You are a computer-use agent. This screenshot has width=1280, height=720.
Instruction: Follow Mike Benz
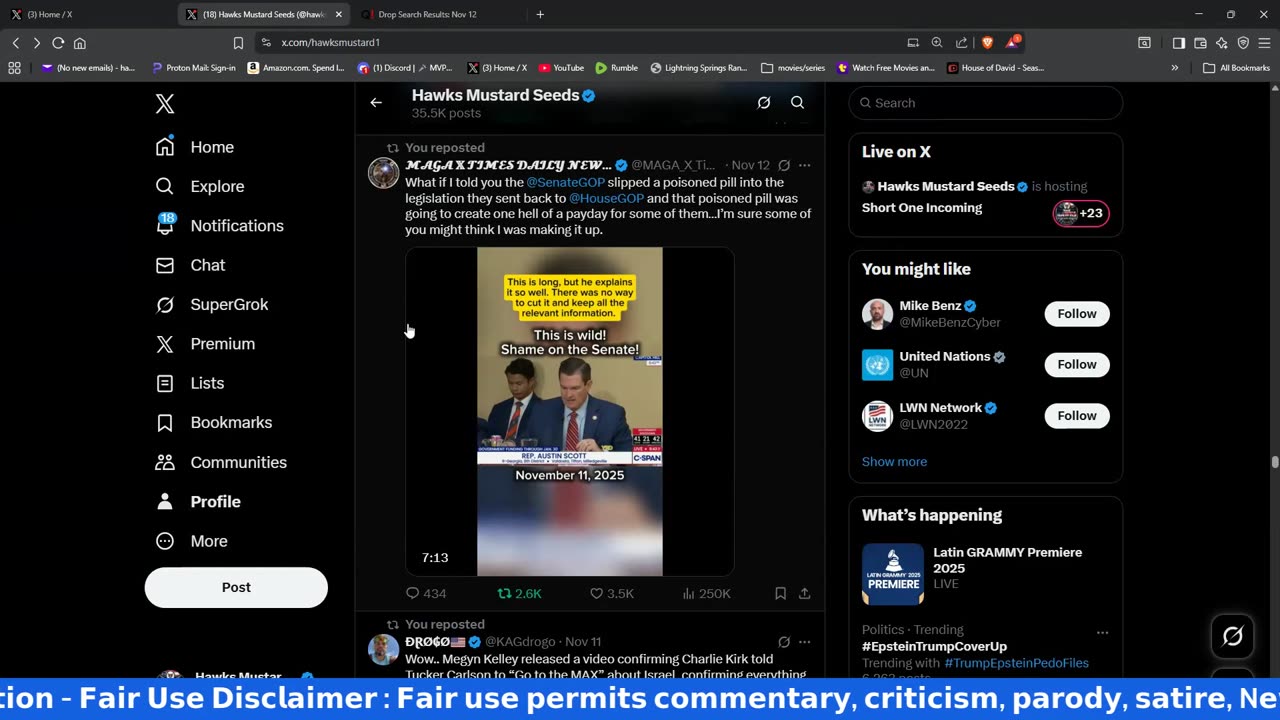pos(1077,314)
